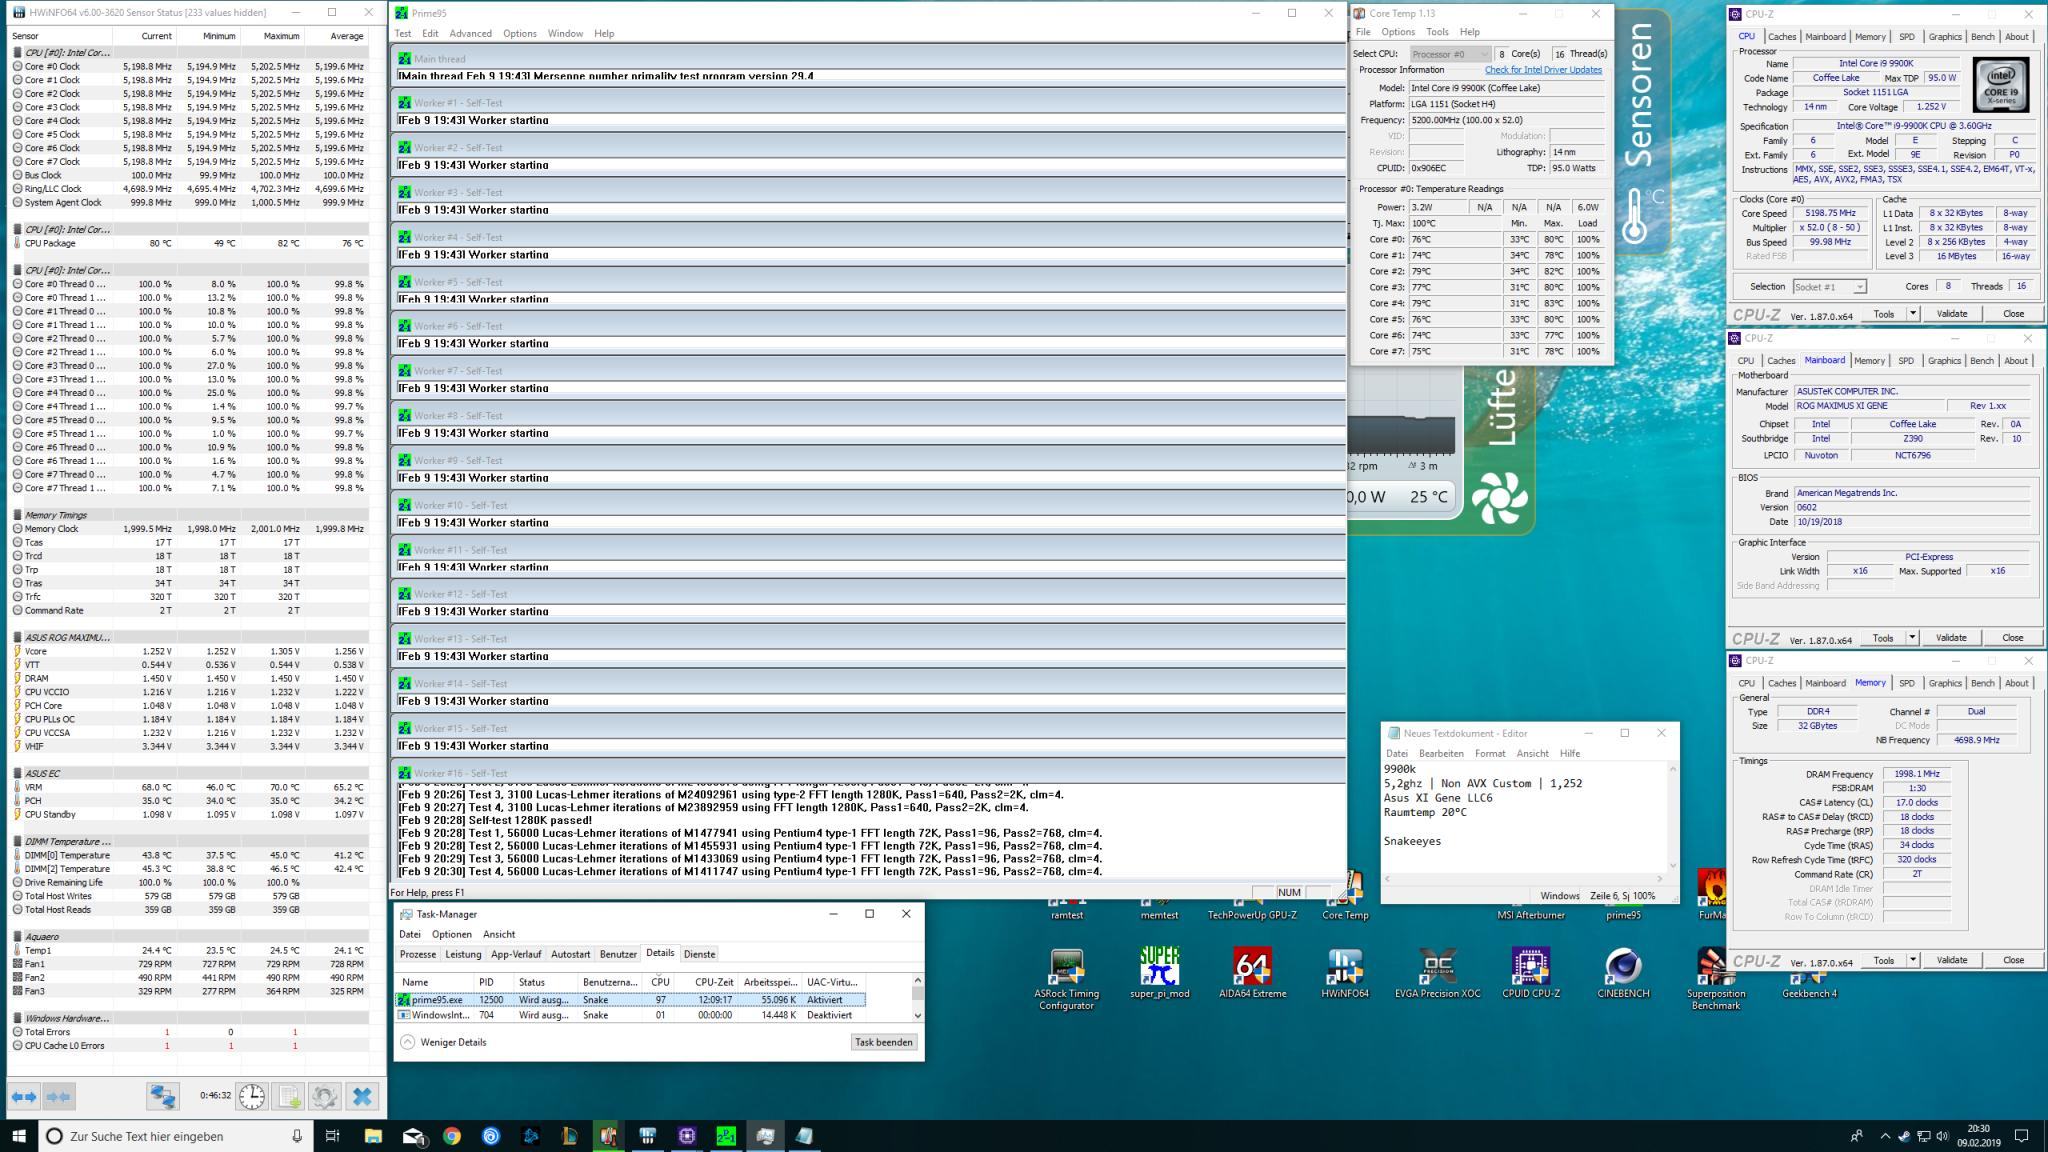2048x1152 pixels.
Task: Click Close in Mainboard CPU-Z window
Action: coord(2012,638)
